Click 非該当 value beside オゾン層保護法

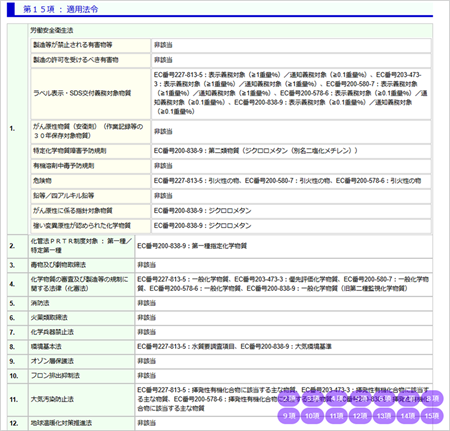pos(147,361)
